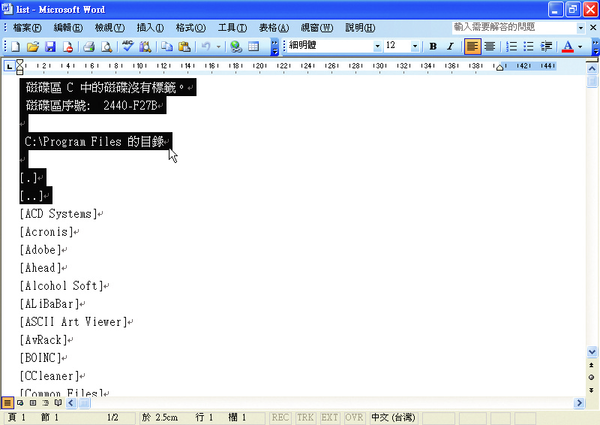Toggle bold formatting
600x425 pixels.
(x=433, y=47)
